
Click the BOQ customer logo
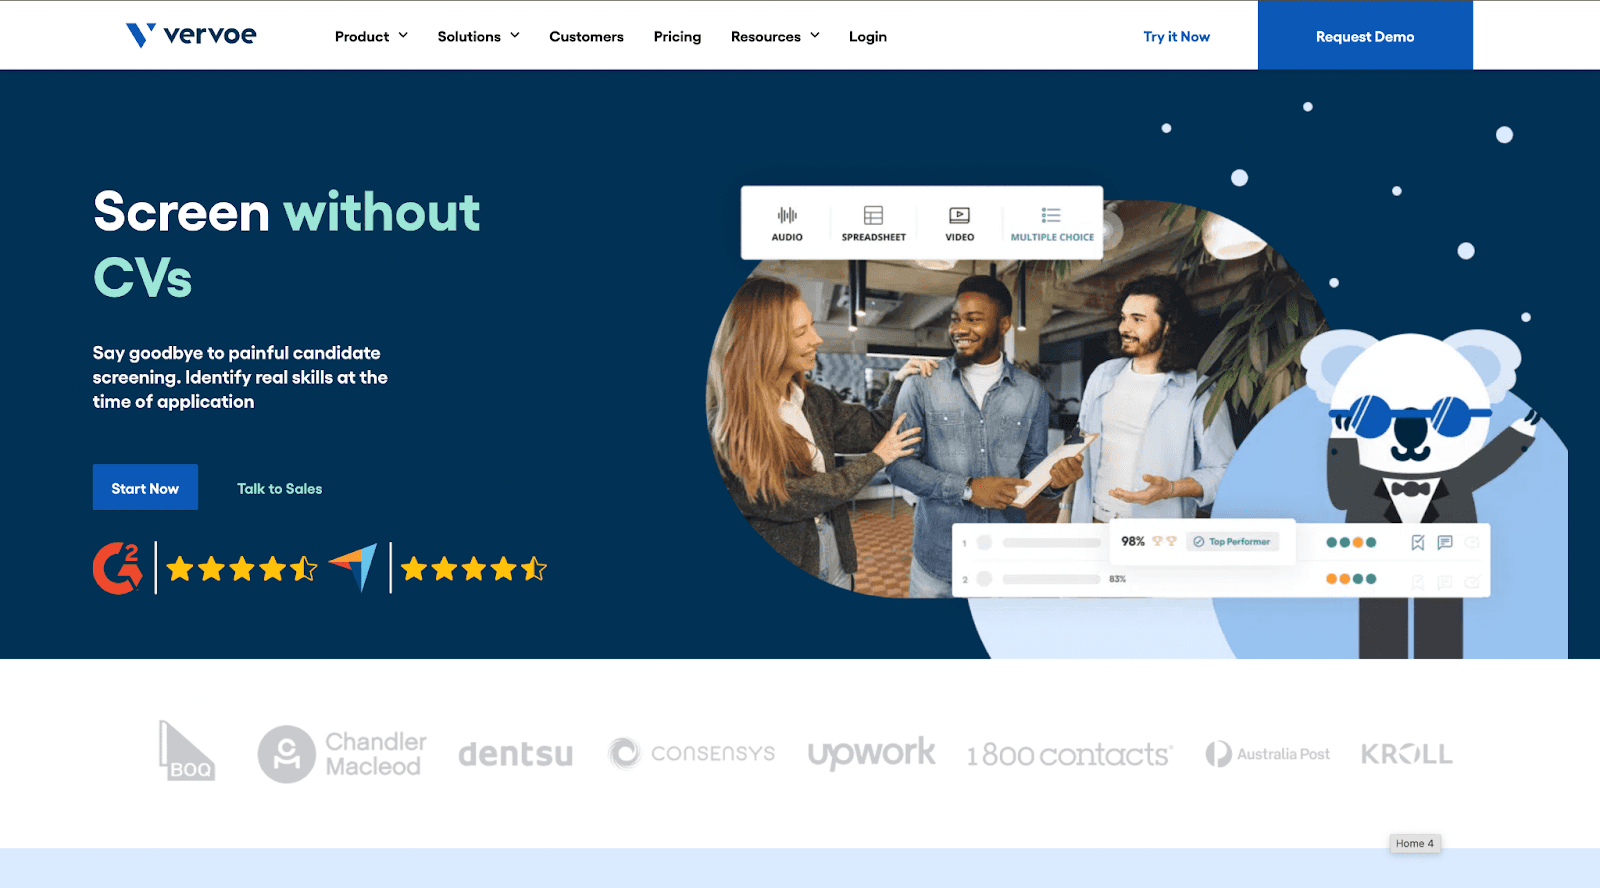[x=187, y=751]
